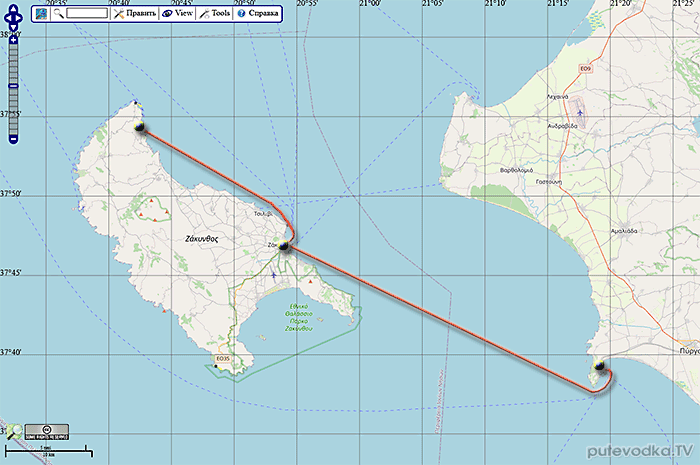The height and width of the screenshot is (465, 700).
Task: Pan the map left with the left arrow
Action: pos(7,18)
